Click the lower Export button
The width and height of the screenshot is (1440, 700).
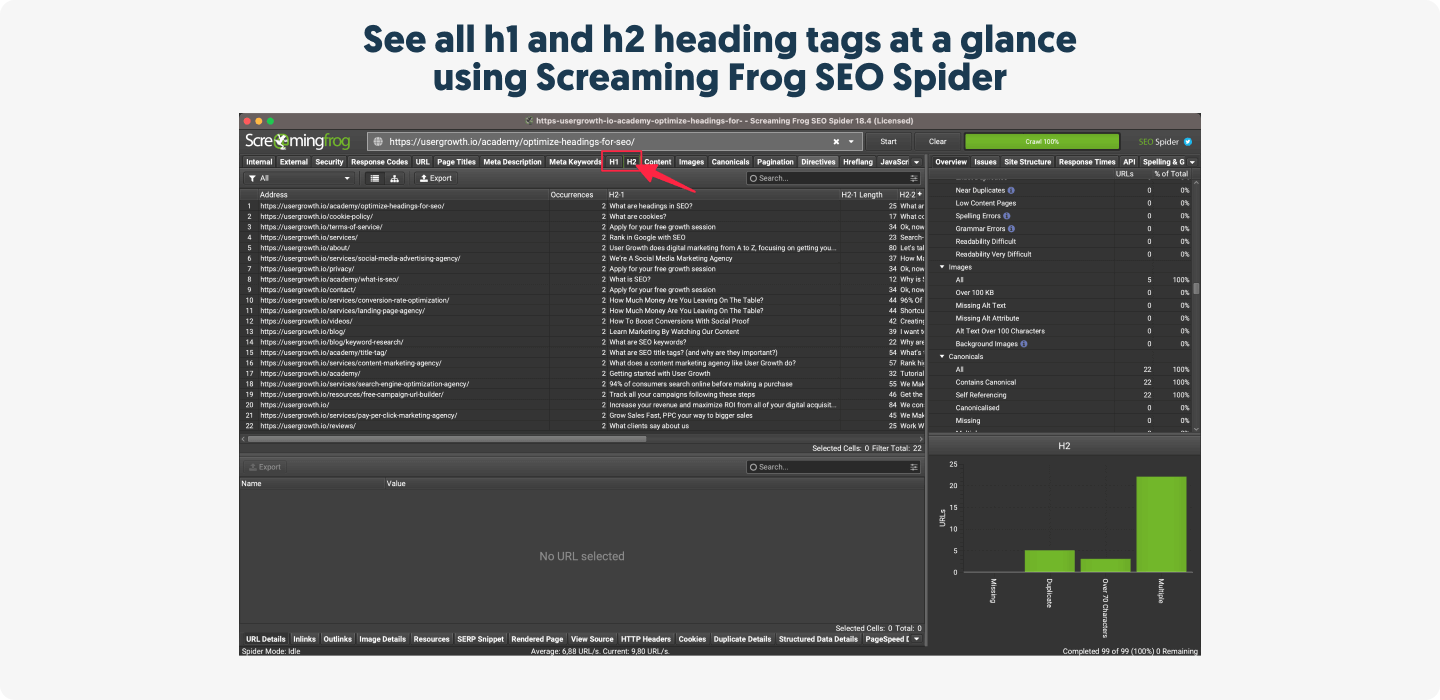tap(265, 467)
